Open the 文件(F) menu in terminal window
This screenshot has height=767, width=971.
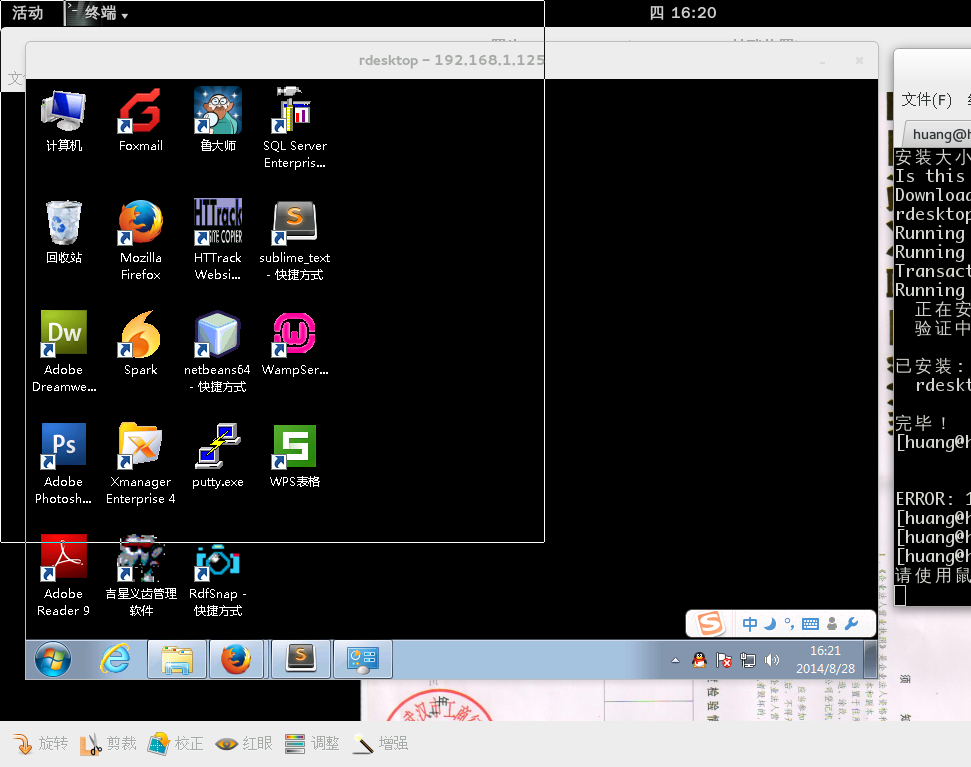(926, 100)
